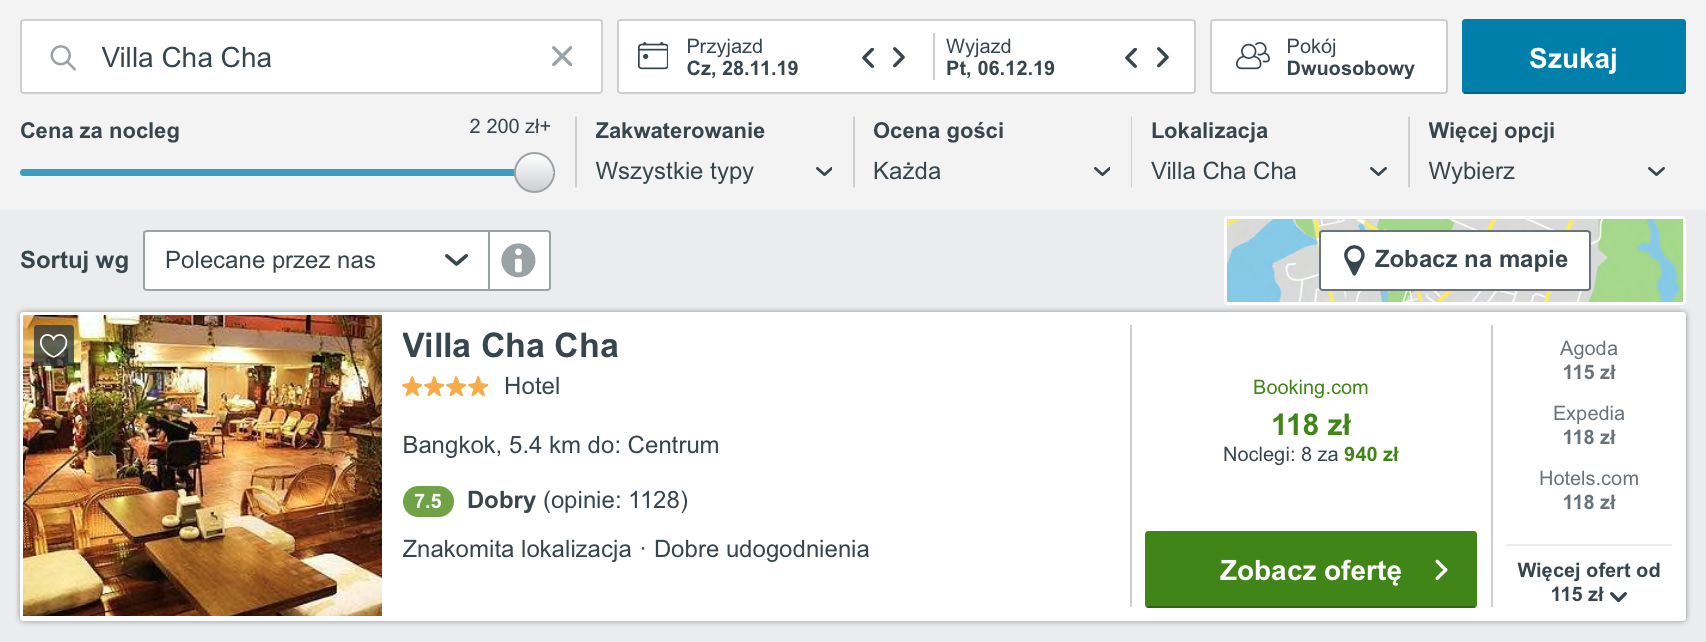Clear the Villa Cha Cha search text

(562, 57)
